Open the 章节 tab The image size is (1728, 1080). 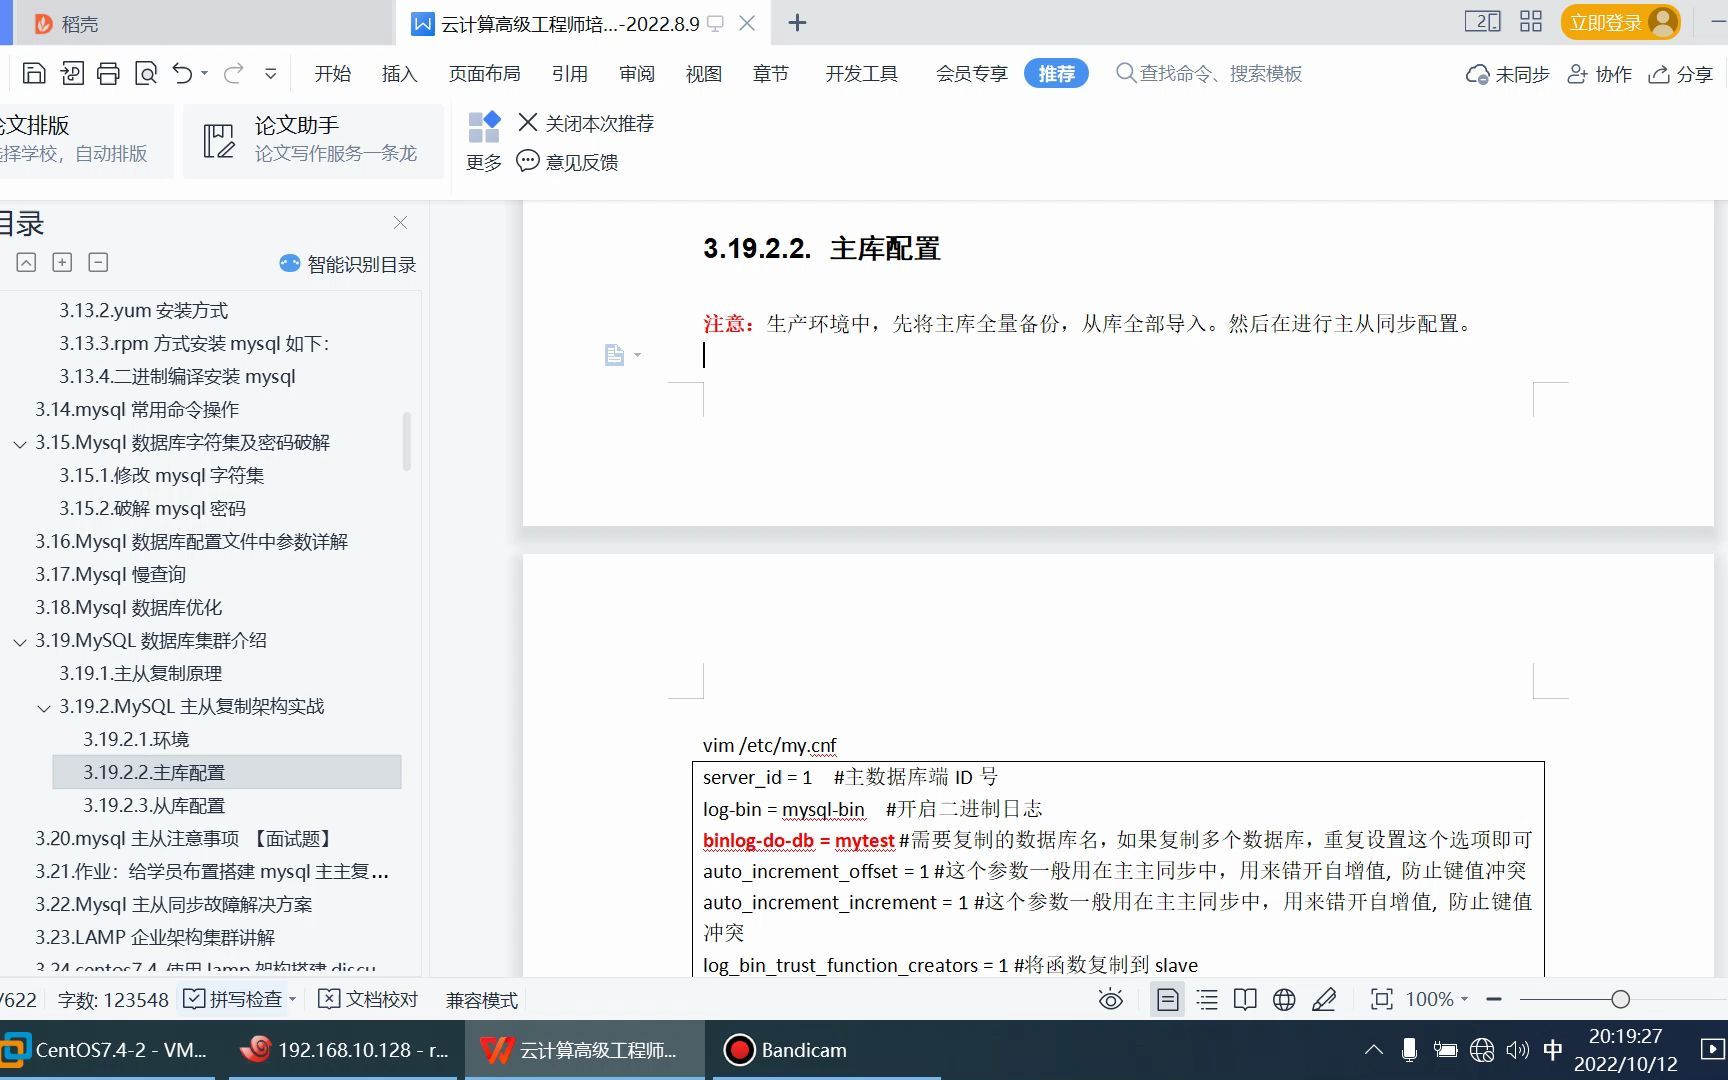click(x=771, y=73)
